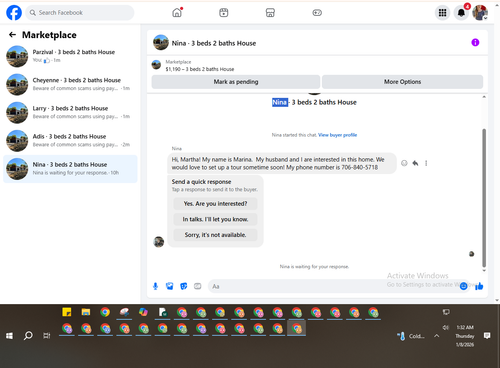This screenshot has height=368, width=500.
Task: Open the Parzival conversation
Action: pos(70,56)
